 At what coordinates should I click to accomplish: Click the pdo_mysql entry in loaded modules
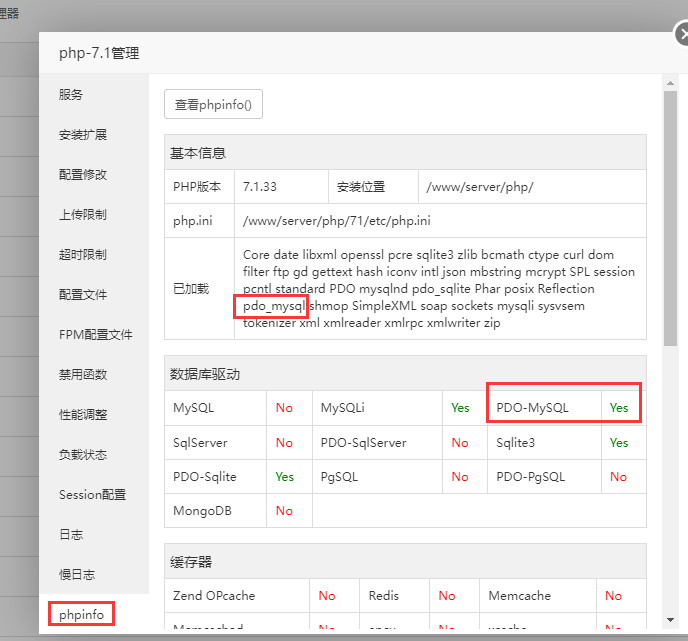(x=274, y=306)
